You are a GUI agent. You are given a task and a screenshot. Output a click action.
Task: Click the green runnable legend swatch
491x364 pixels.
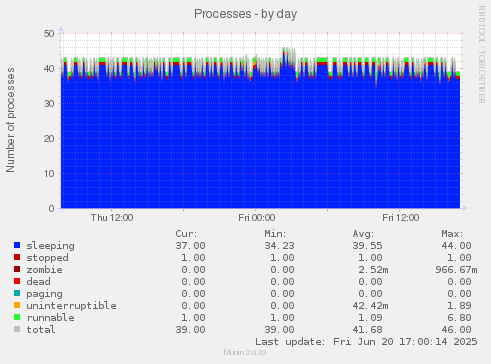point(17,317)
